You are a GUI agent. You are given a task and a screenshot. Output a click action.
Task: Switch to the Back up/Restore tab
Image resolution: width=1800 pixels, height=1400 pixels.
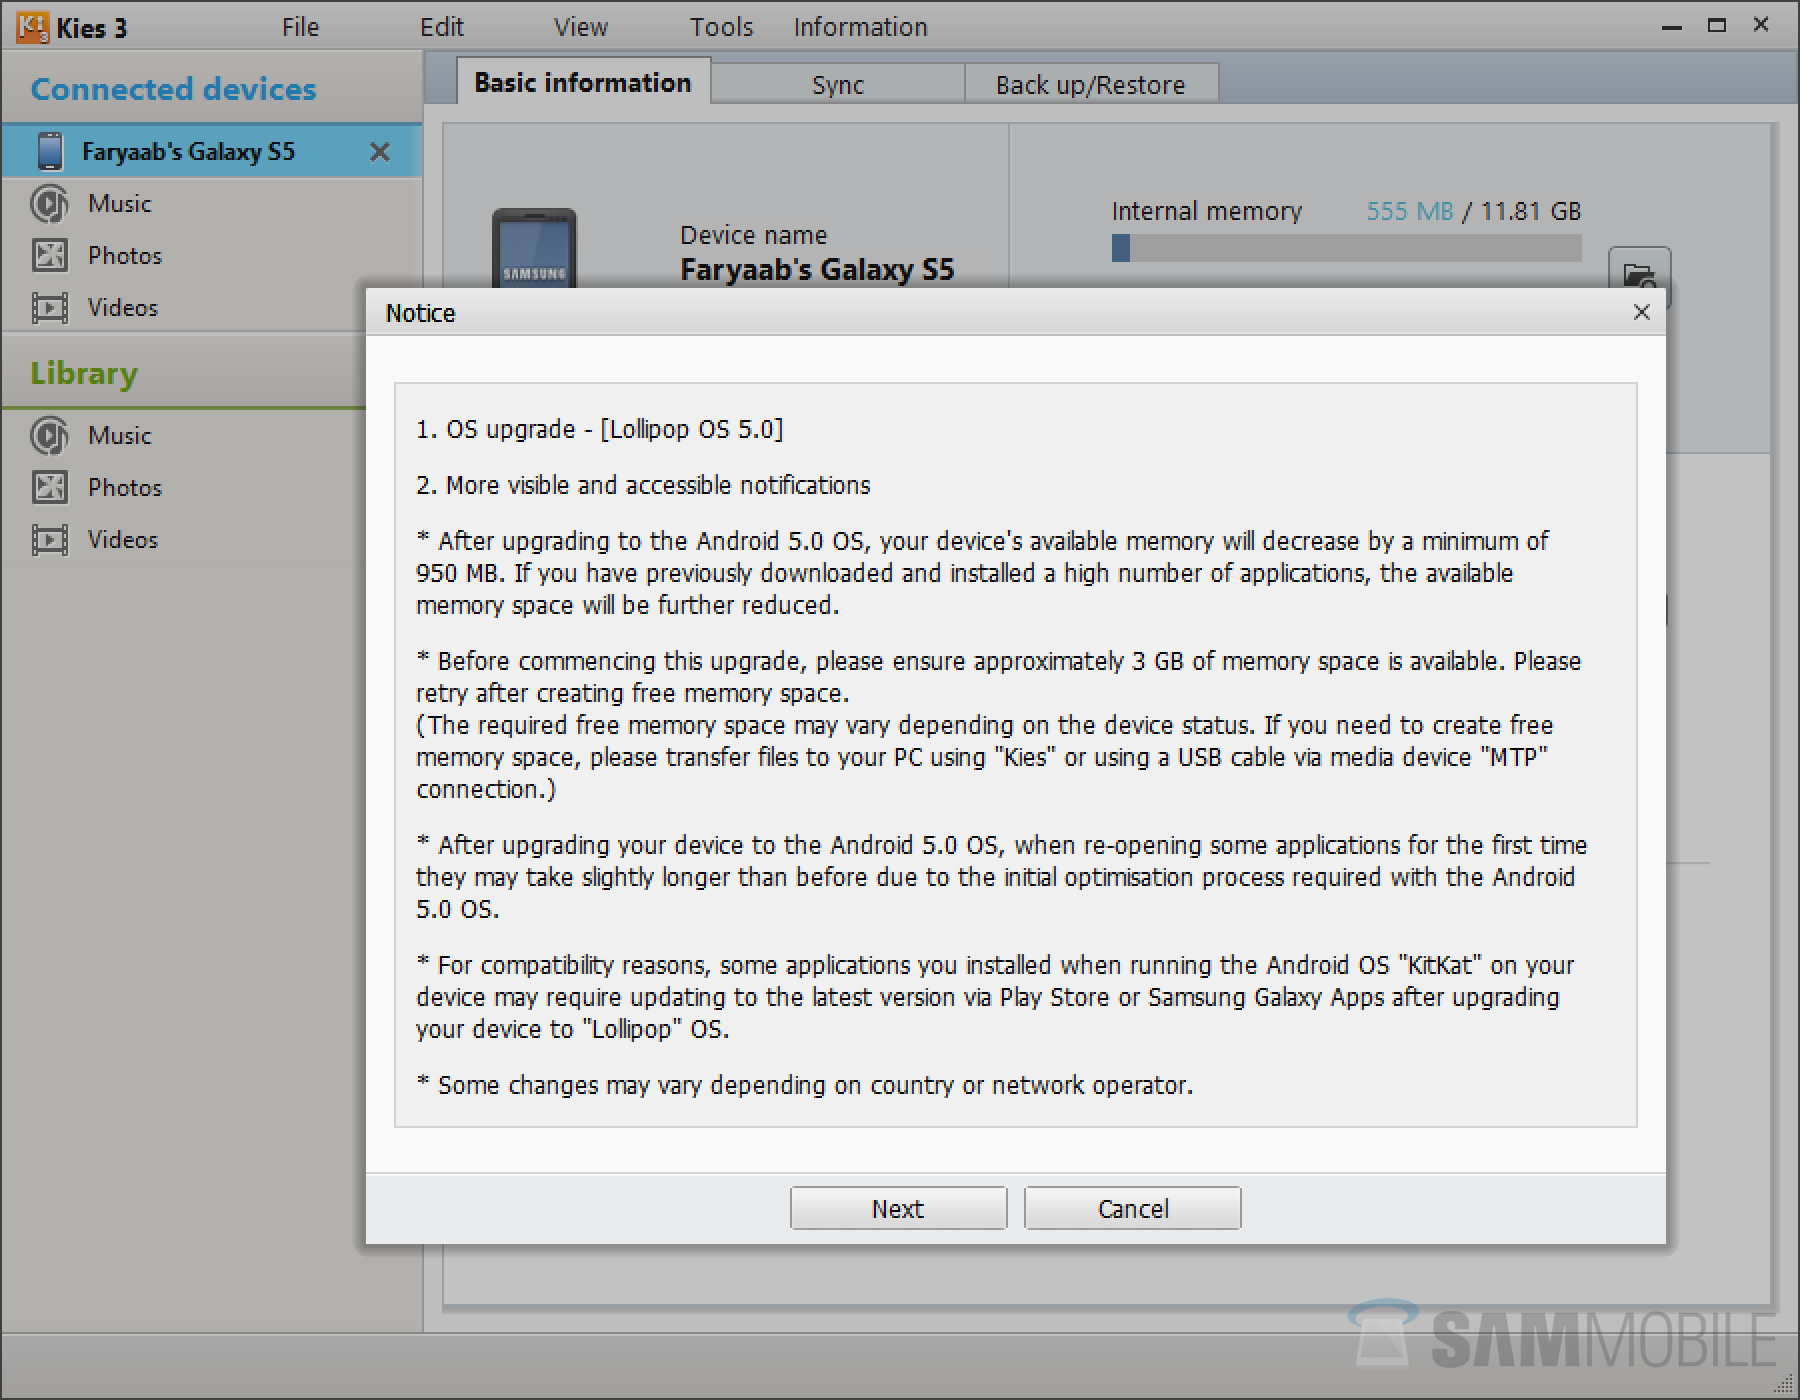pyautogui.click(x=1090, y=85)
